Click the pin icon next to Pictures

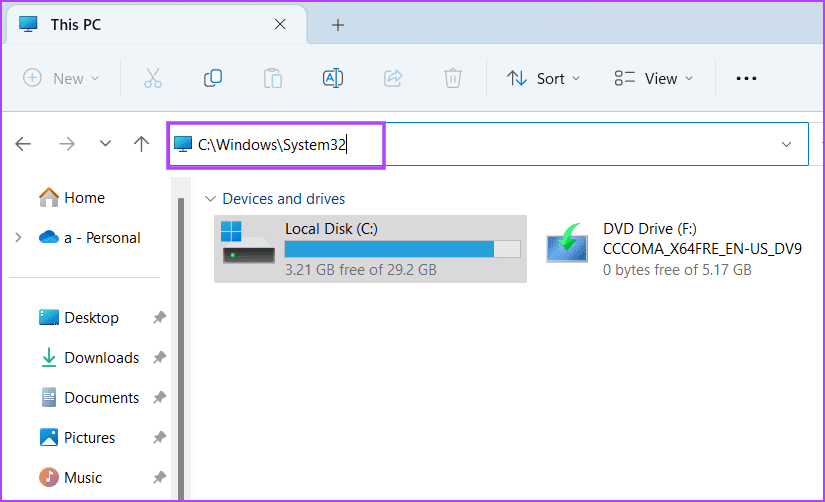point(159,437)
